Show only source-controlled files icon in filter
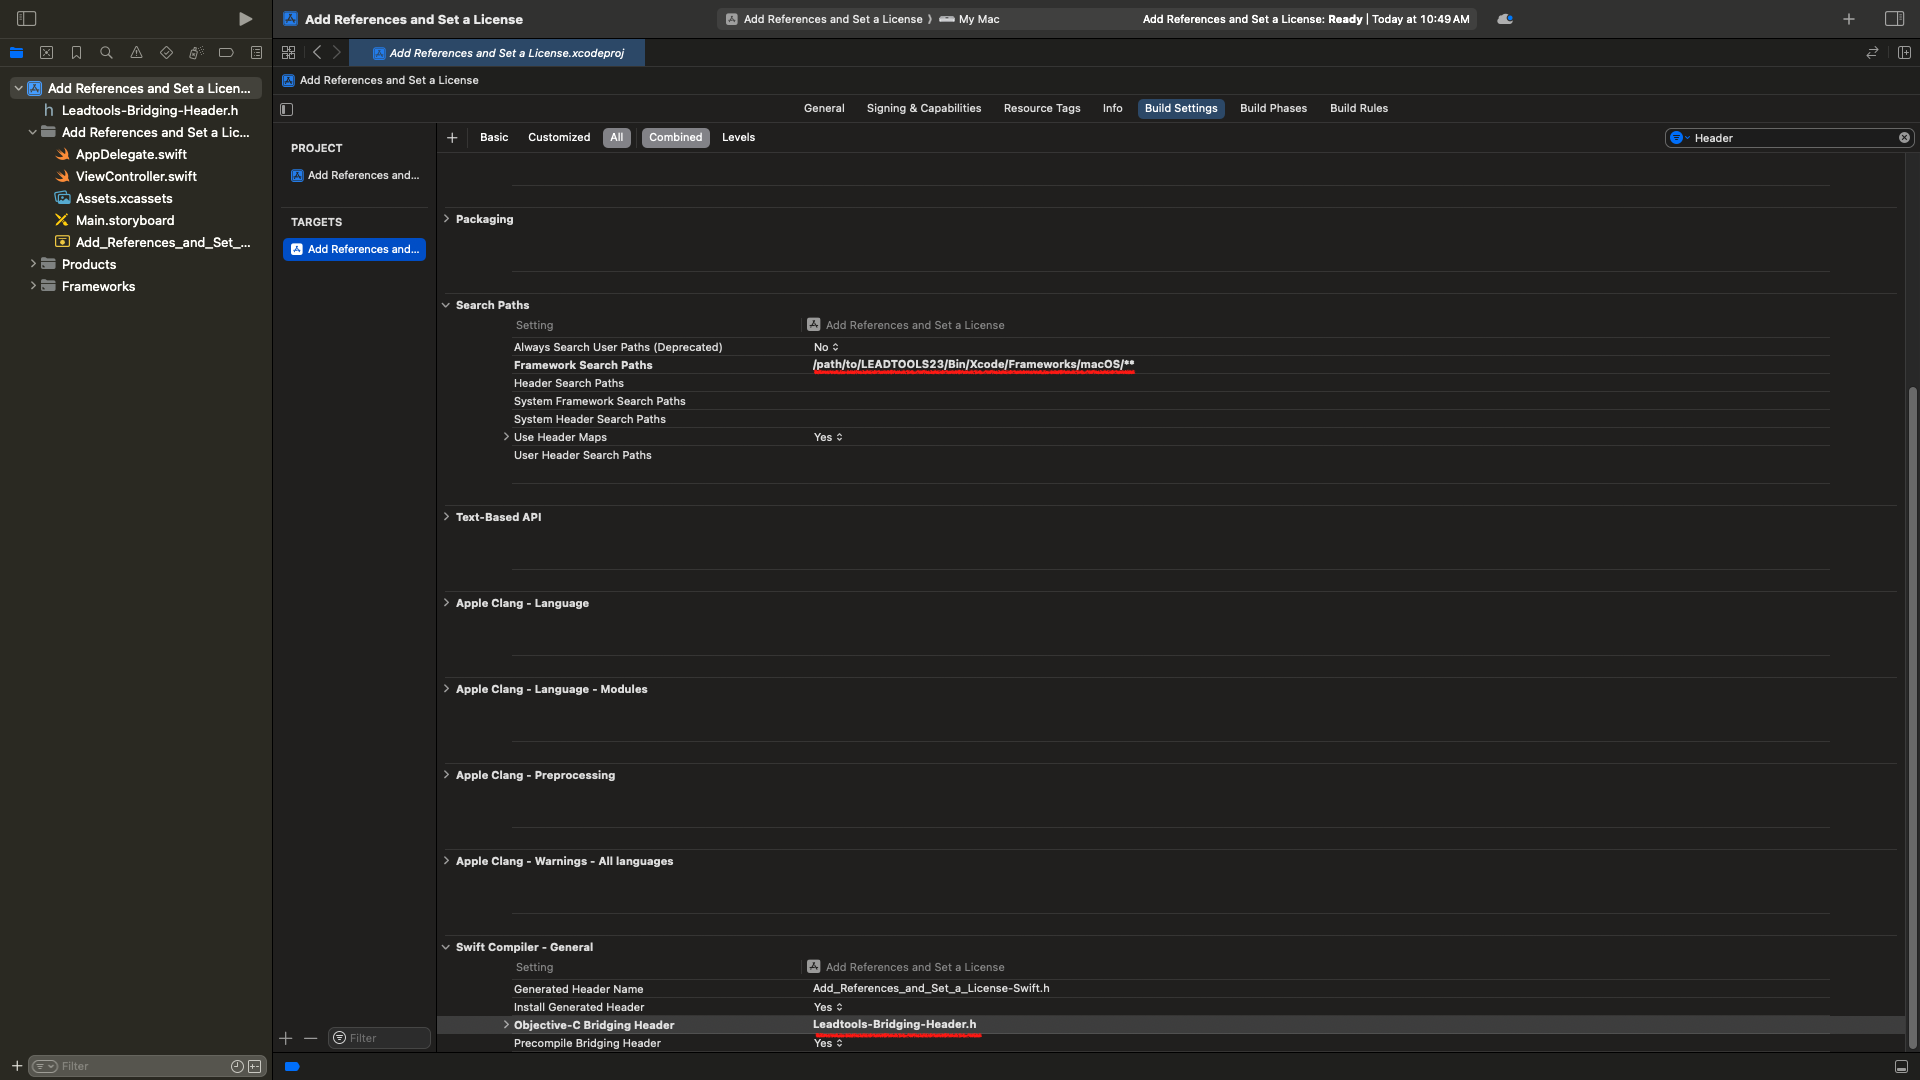This screenshot has width=1920, height=1080. click(x=255, y=1066)
